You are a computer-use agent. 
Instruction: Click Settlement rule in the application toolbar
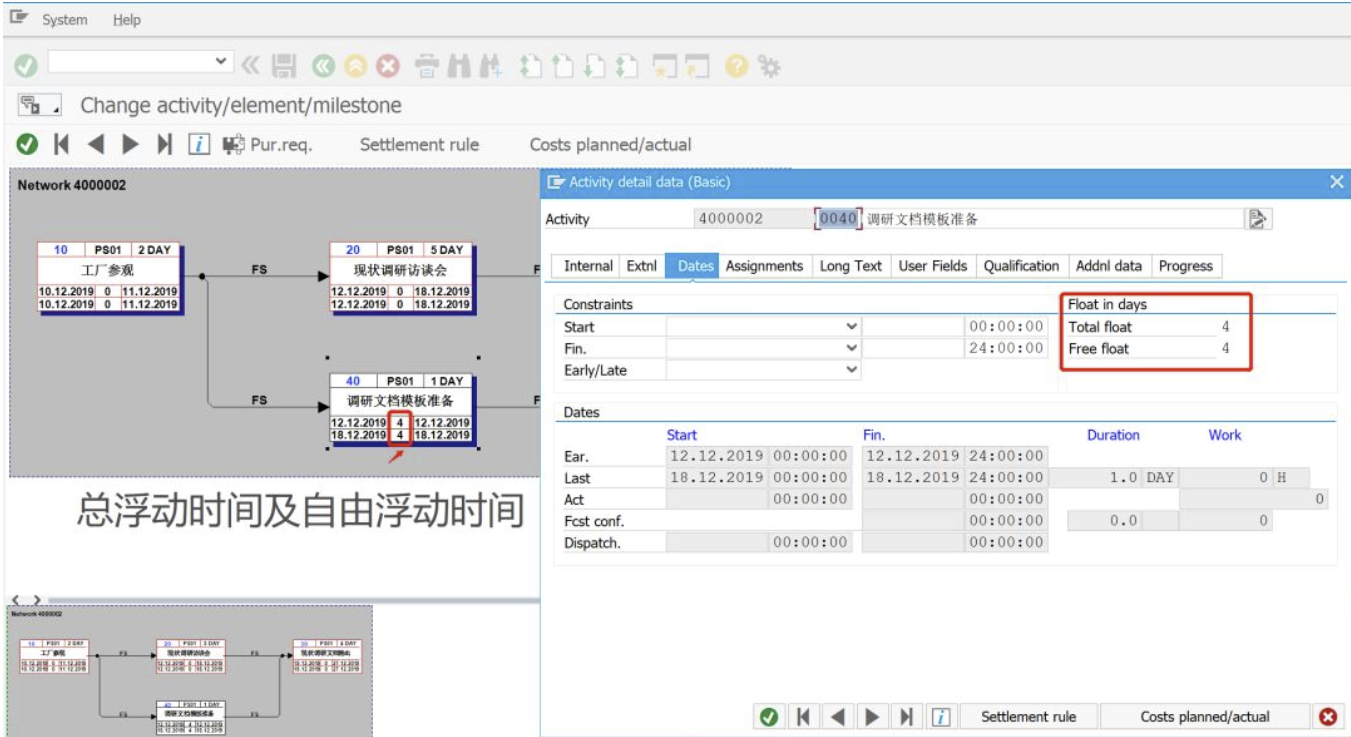419,145
